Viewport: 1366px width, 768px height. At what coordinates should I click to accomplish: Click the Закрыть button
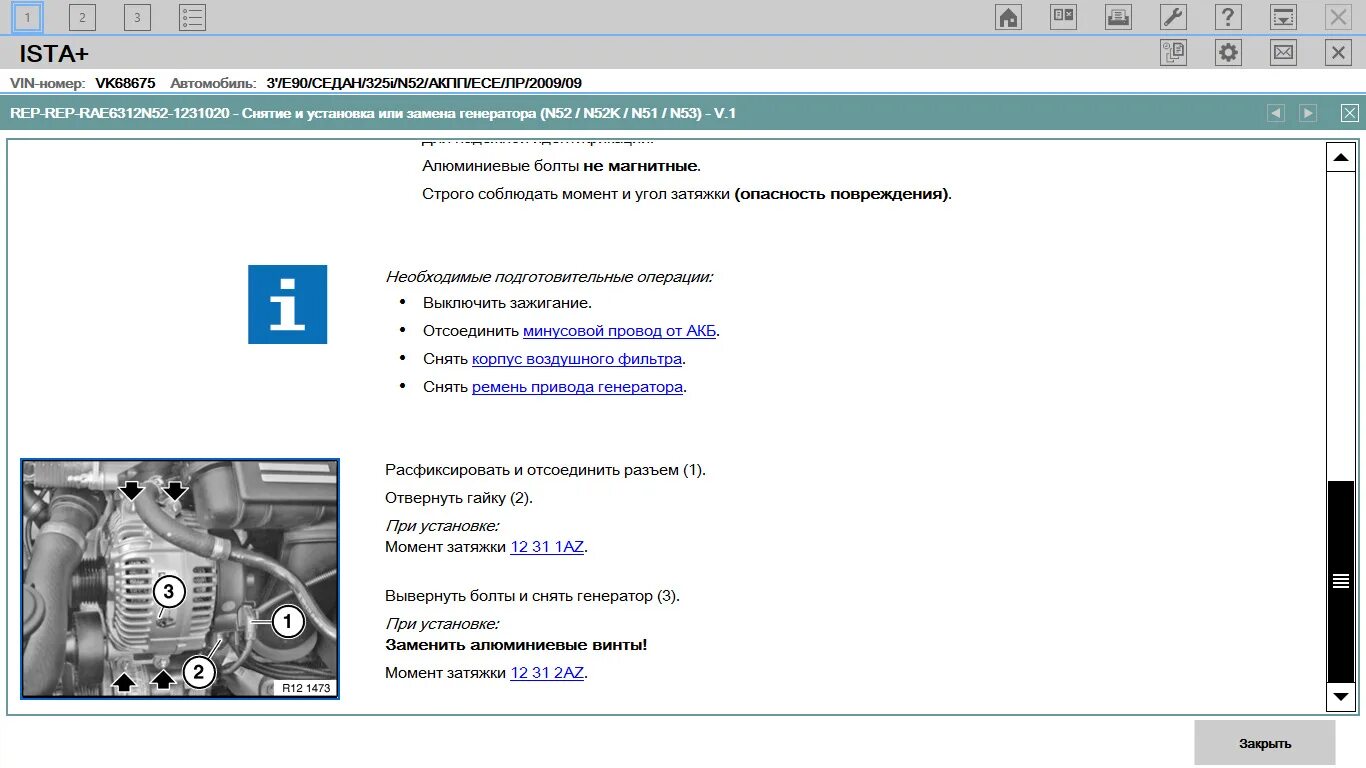pos(1265,743)
